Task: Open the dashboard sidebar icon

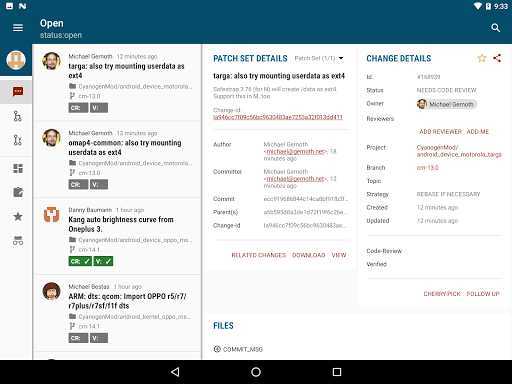Action: (x=18, y=169)
